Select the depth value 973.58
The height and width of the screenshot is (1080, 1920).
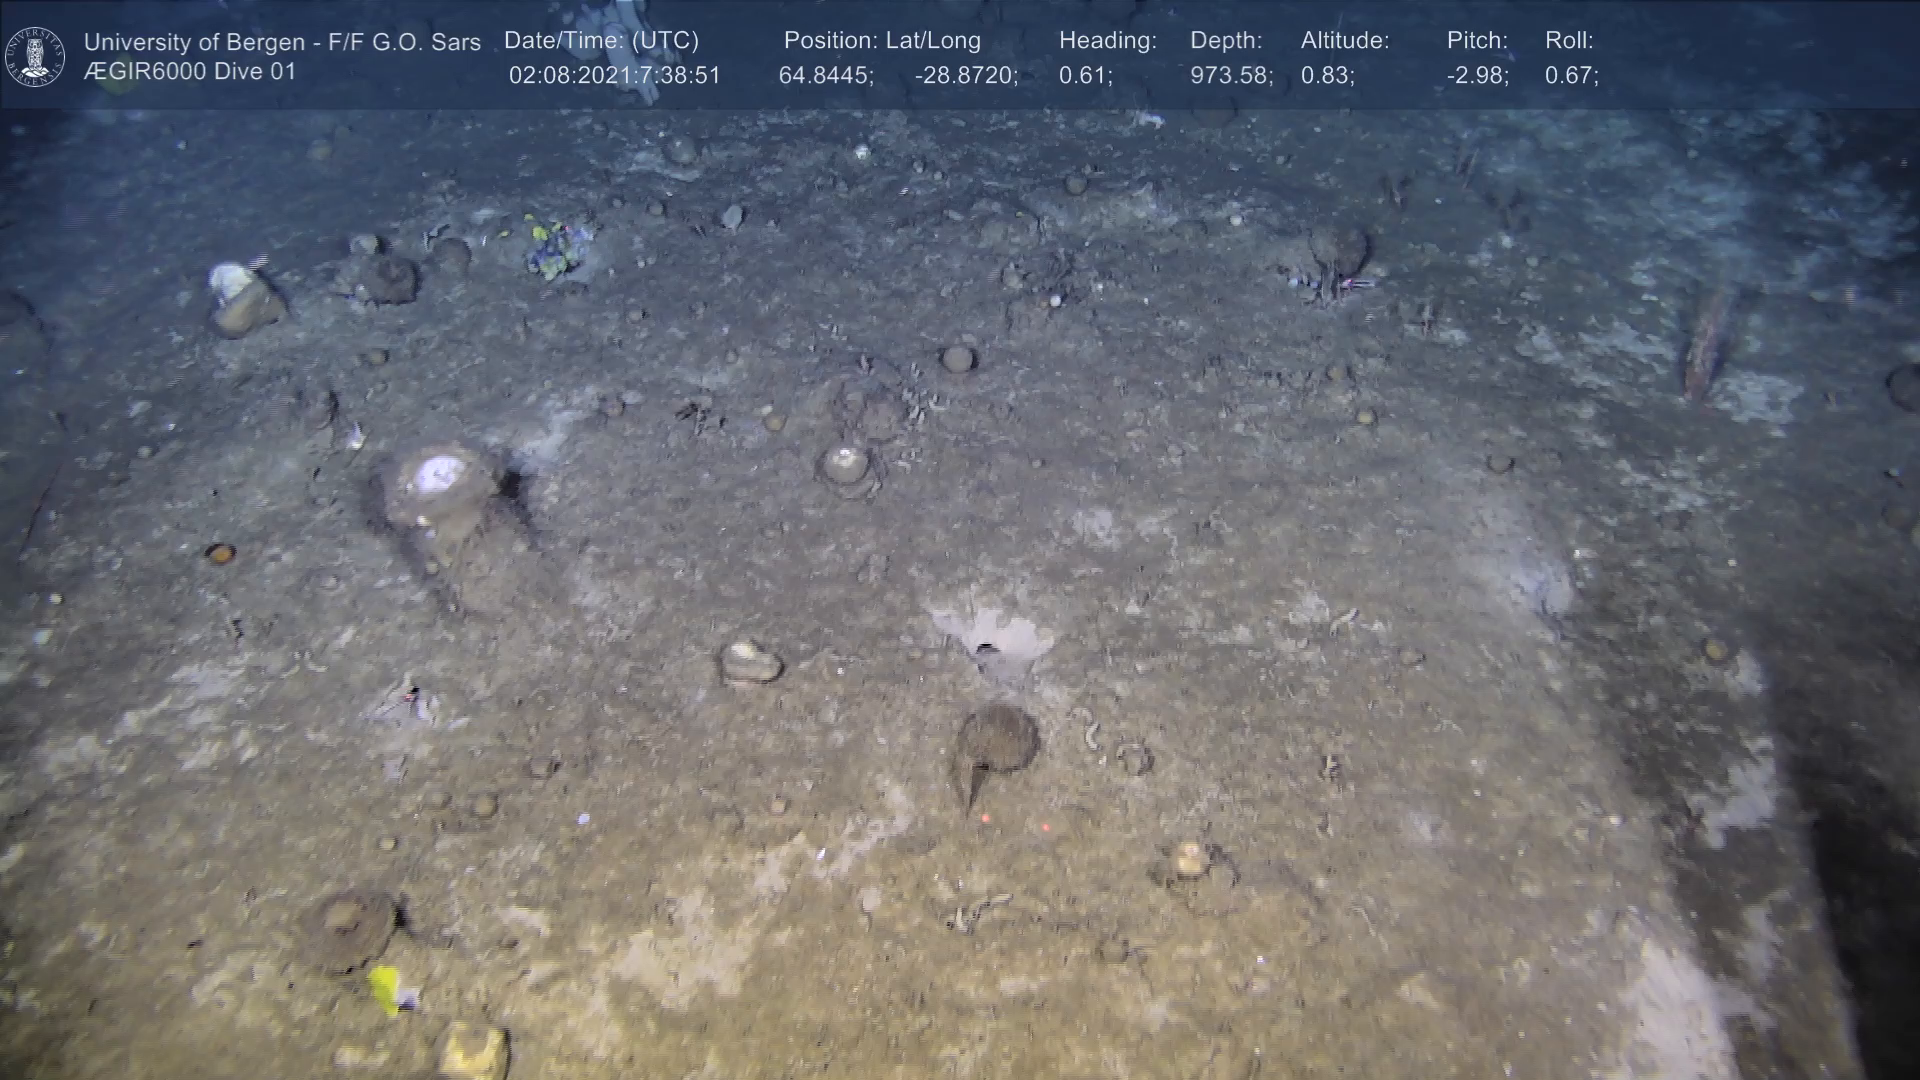(x=1231, y=76)
